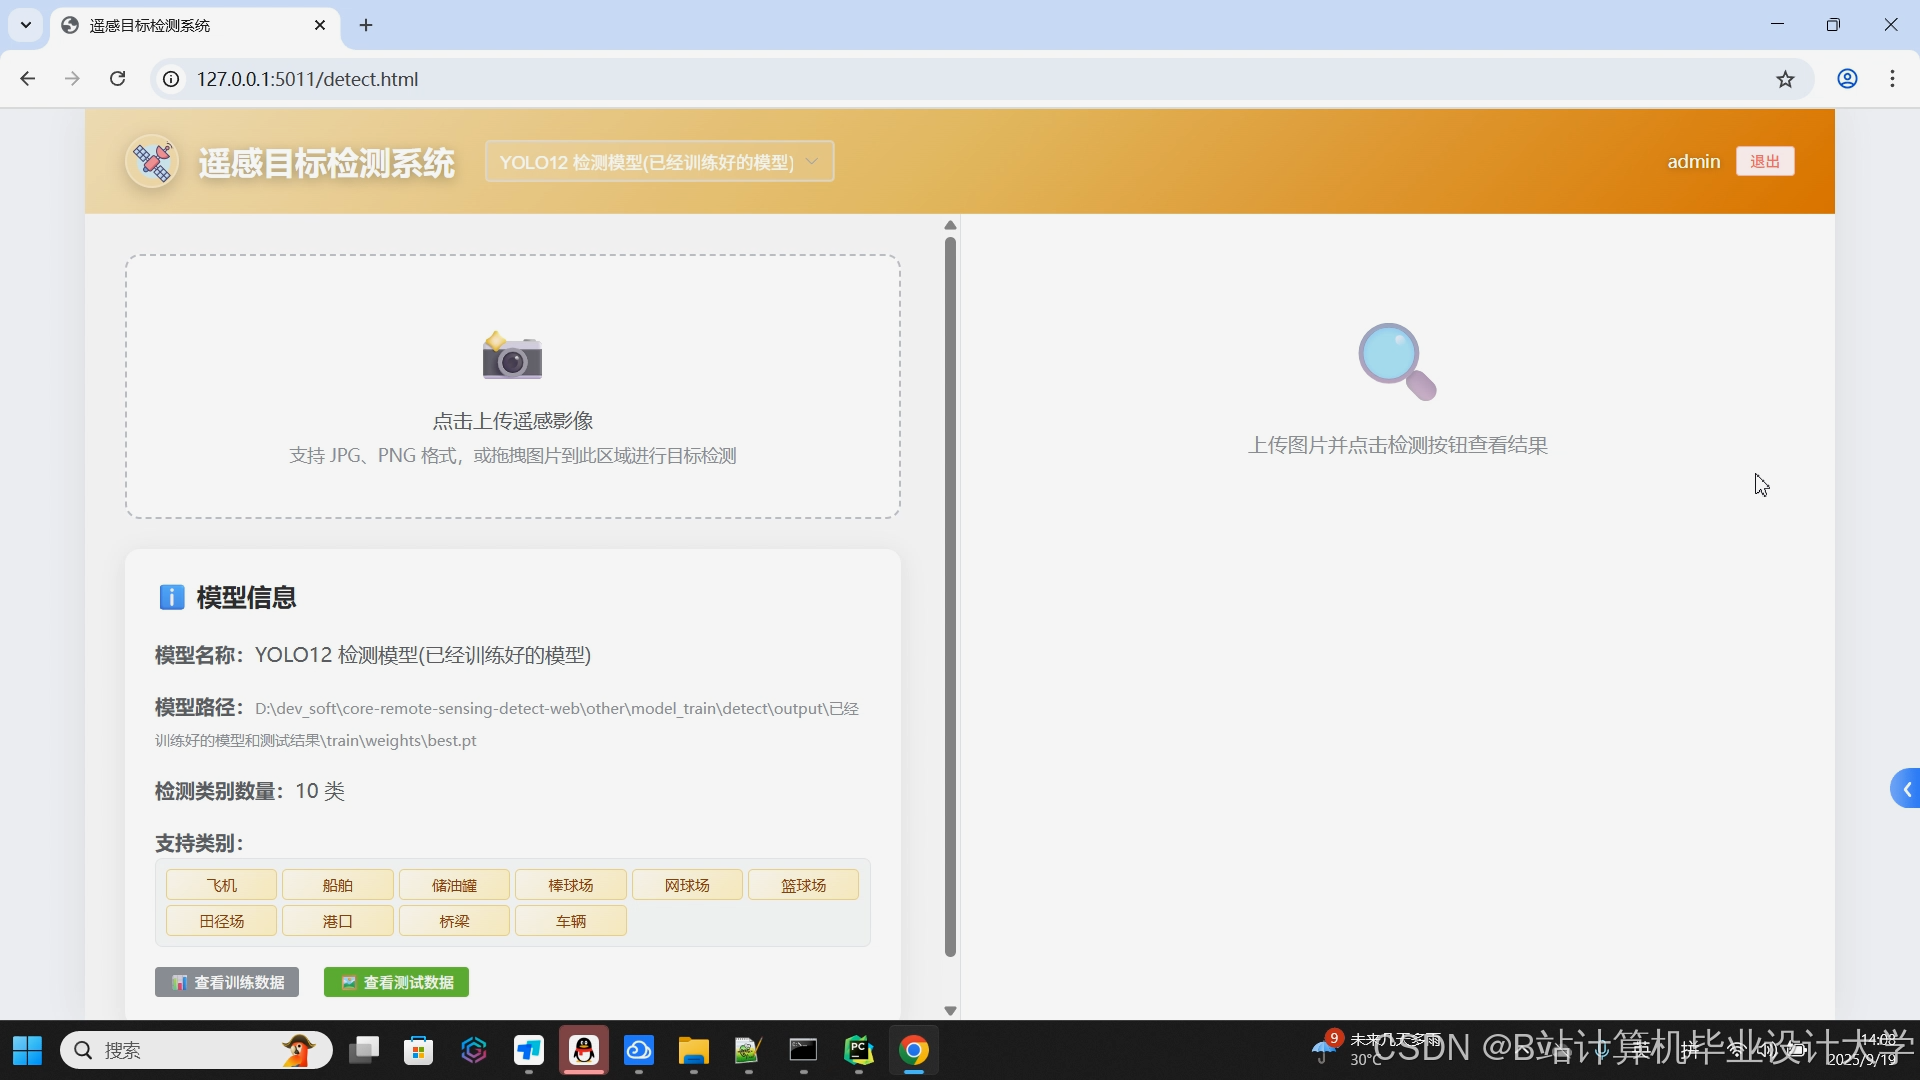Open a new browser tab

pos(366,25)
